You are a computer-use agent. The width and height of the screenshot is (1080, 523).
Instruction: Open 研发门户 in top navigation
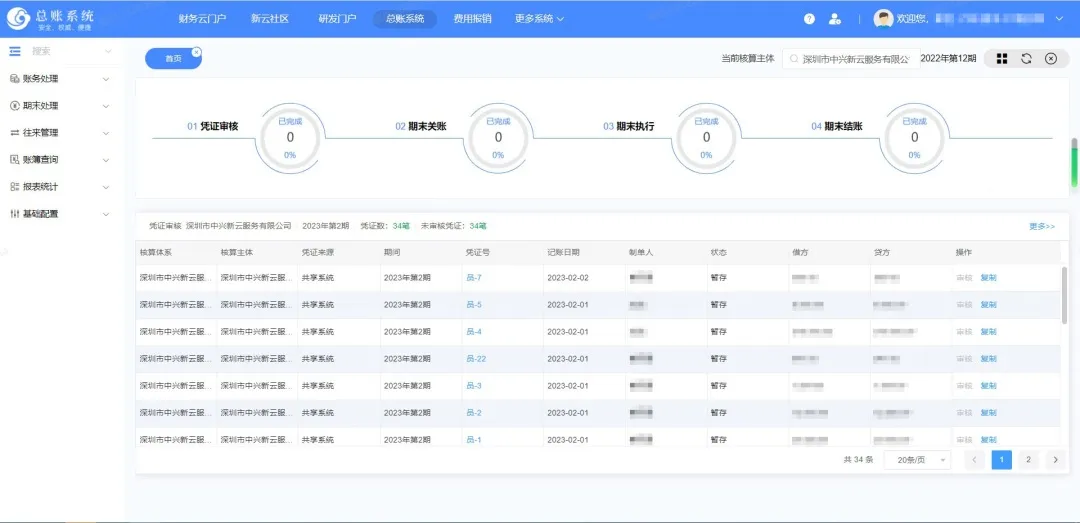338,19
